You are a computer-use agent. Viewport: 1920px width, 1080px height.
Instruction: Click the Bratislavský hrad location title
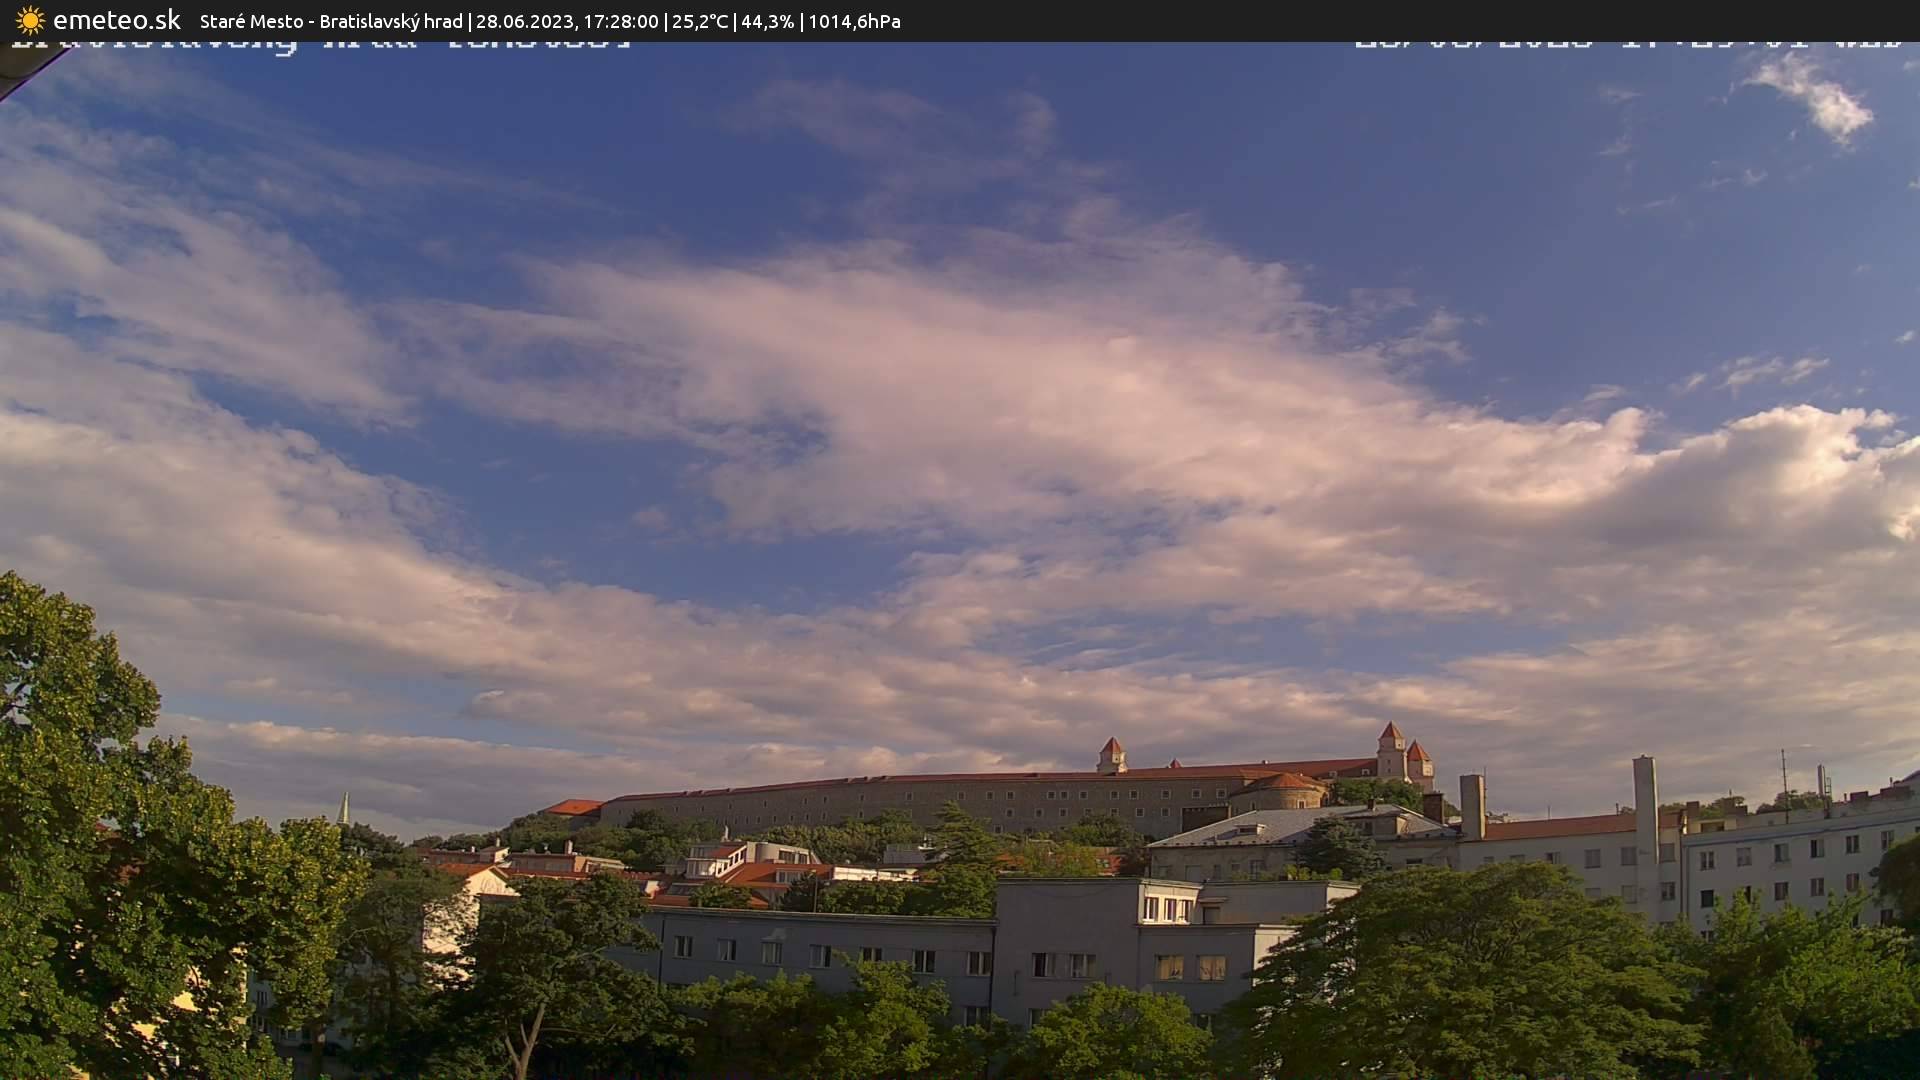point(390,21)
